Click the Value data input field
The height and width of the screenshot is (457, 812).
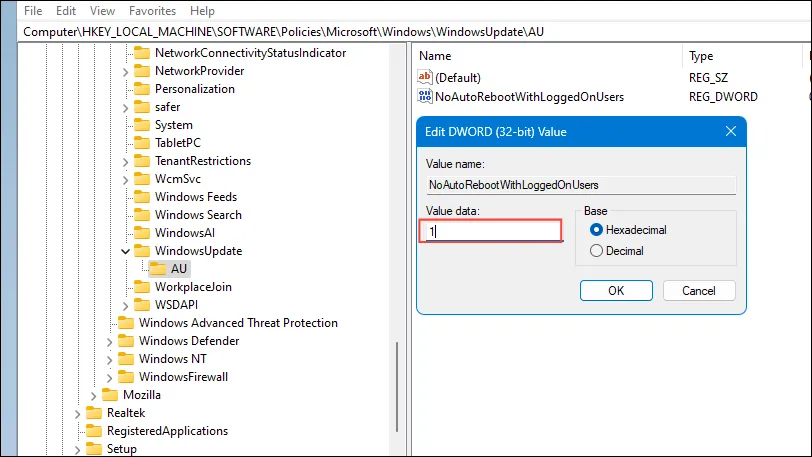(x=490, y=231)
